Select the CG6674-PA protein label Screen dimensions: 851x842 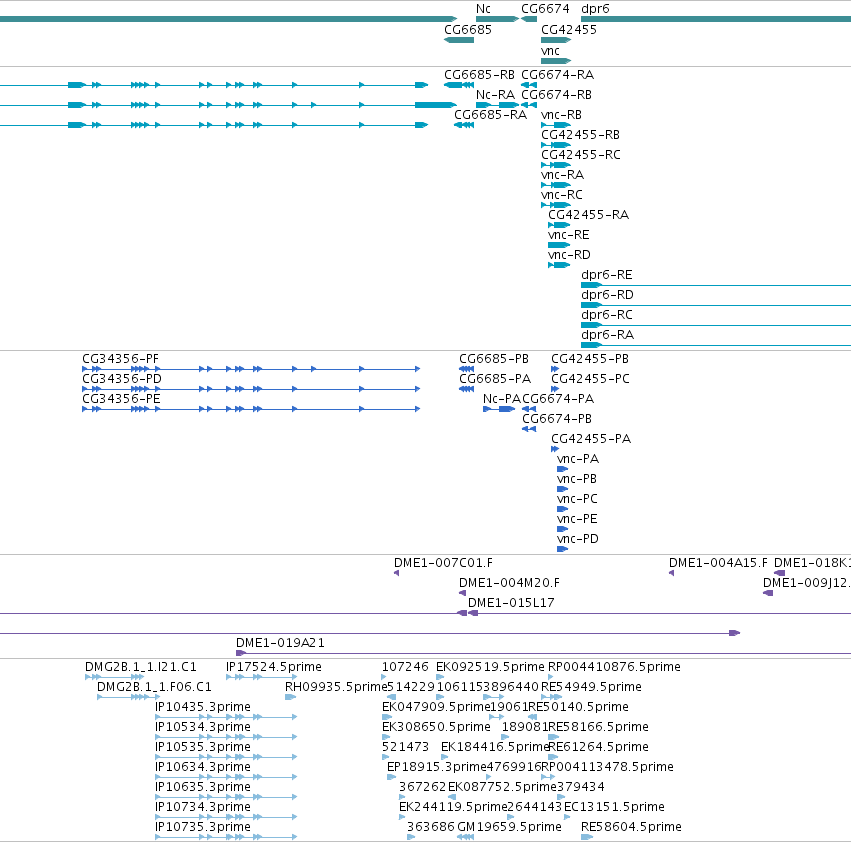pyautogui.click(x=558, y=399)
